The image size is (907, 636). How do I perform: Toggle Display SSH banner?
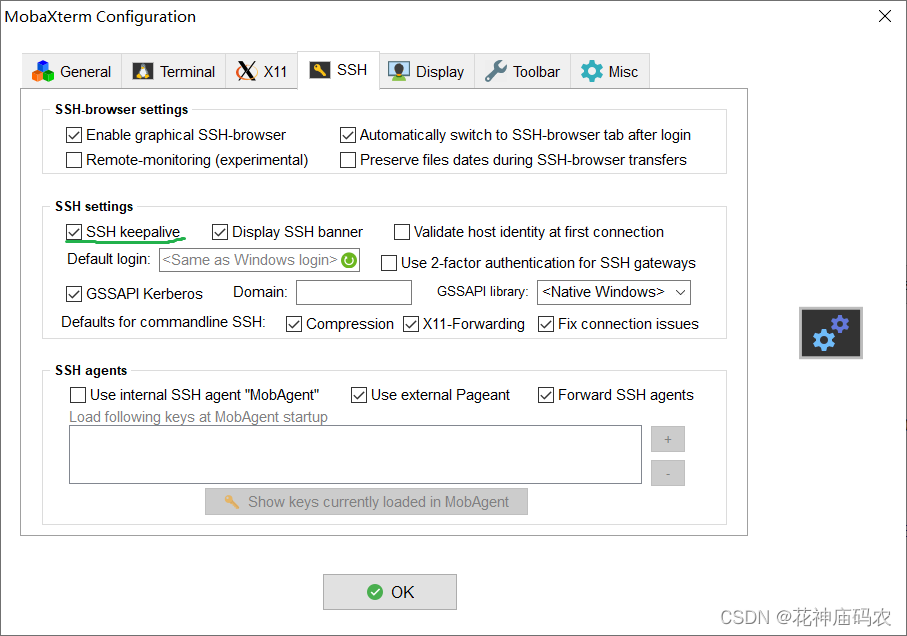(x=220, y=232)
